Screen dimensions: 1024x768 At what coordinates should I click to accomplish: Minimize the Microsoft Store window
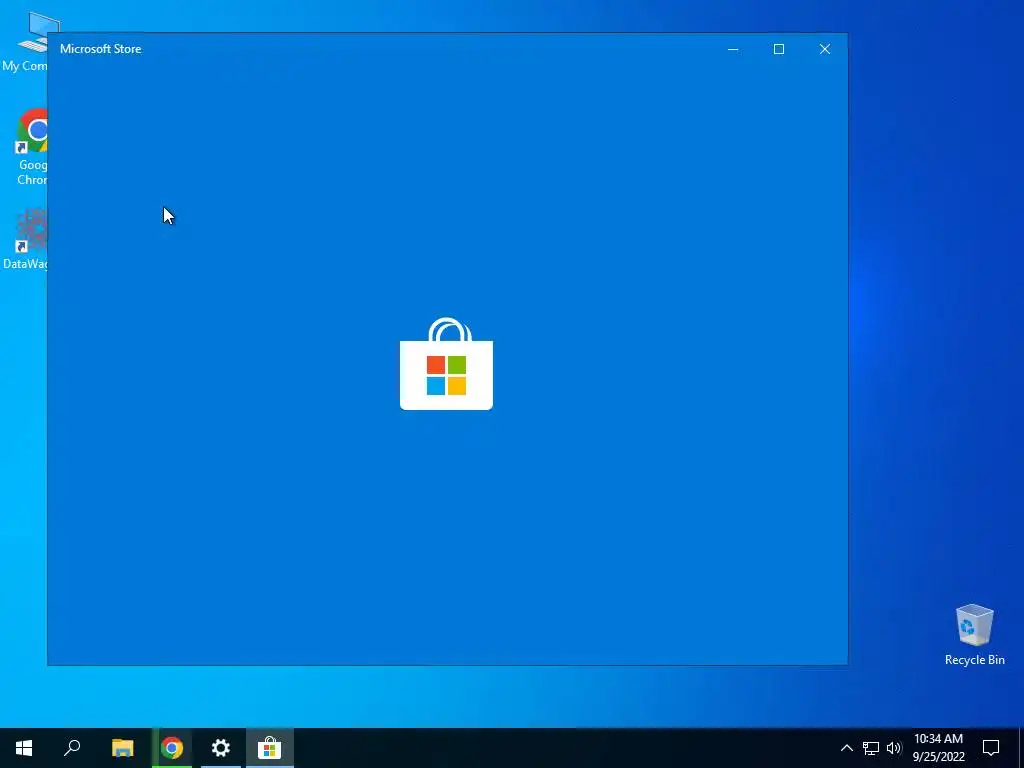(733, 49)
